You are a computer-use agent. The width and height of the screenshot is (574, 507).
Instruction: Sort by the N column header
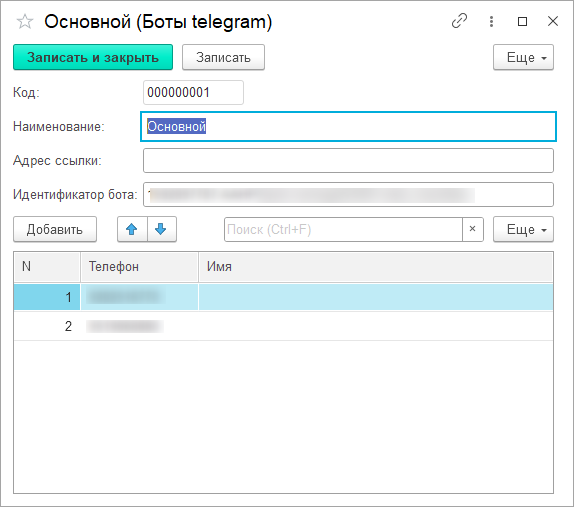click(47, 266)
